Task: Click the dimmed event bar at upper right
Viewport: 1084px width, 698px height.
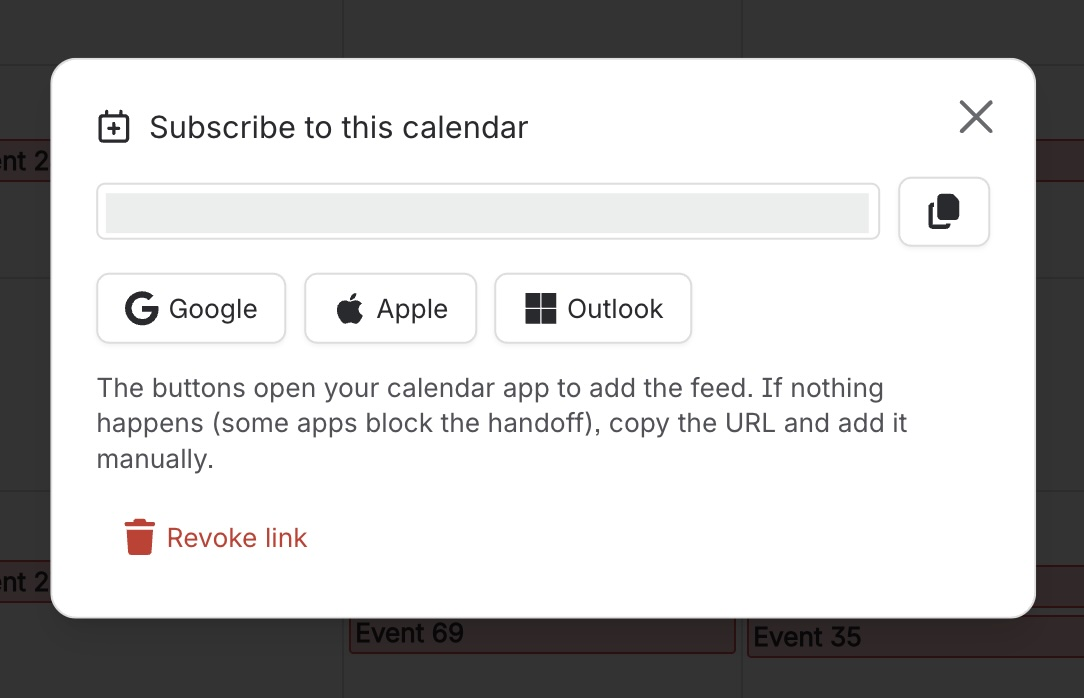Action: [x=1060, y=160]
